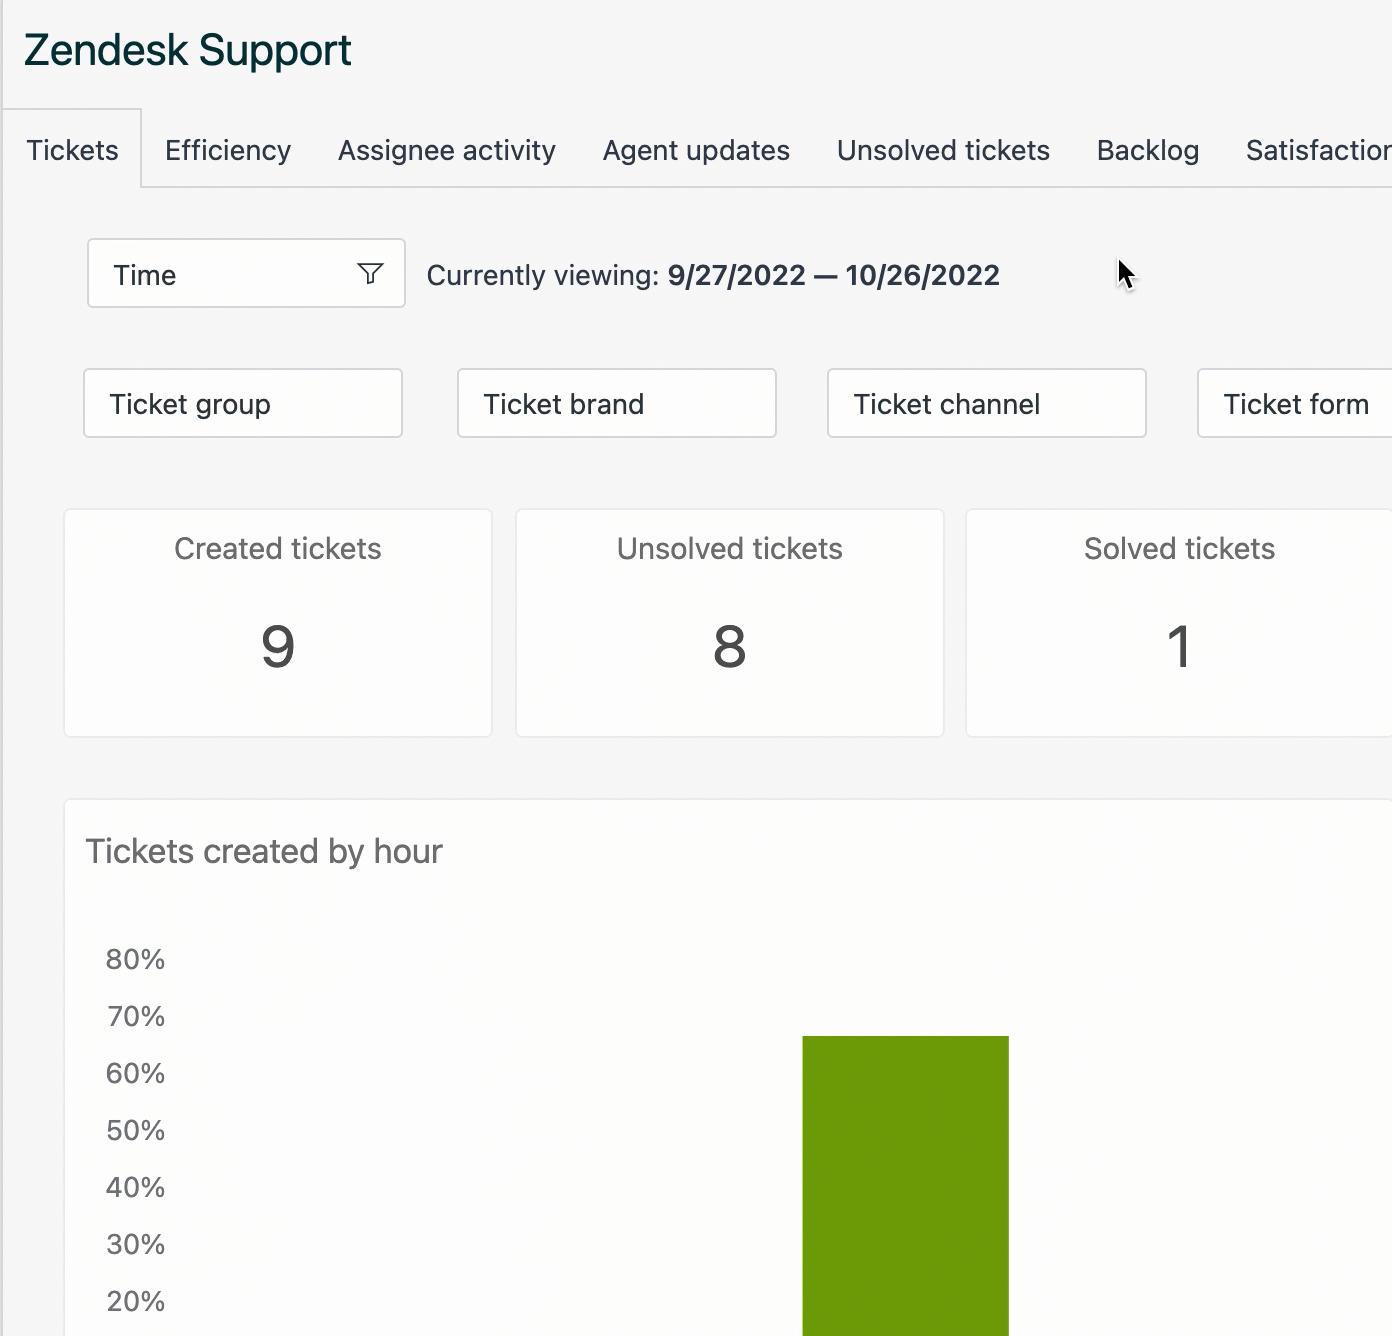The height and width of the screenshot is (1336, 1392).
Task: Click the Unsolved tickets card showing 8
Action: click(x=730, y=623)
